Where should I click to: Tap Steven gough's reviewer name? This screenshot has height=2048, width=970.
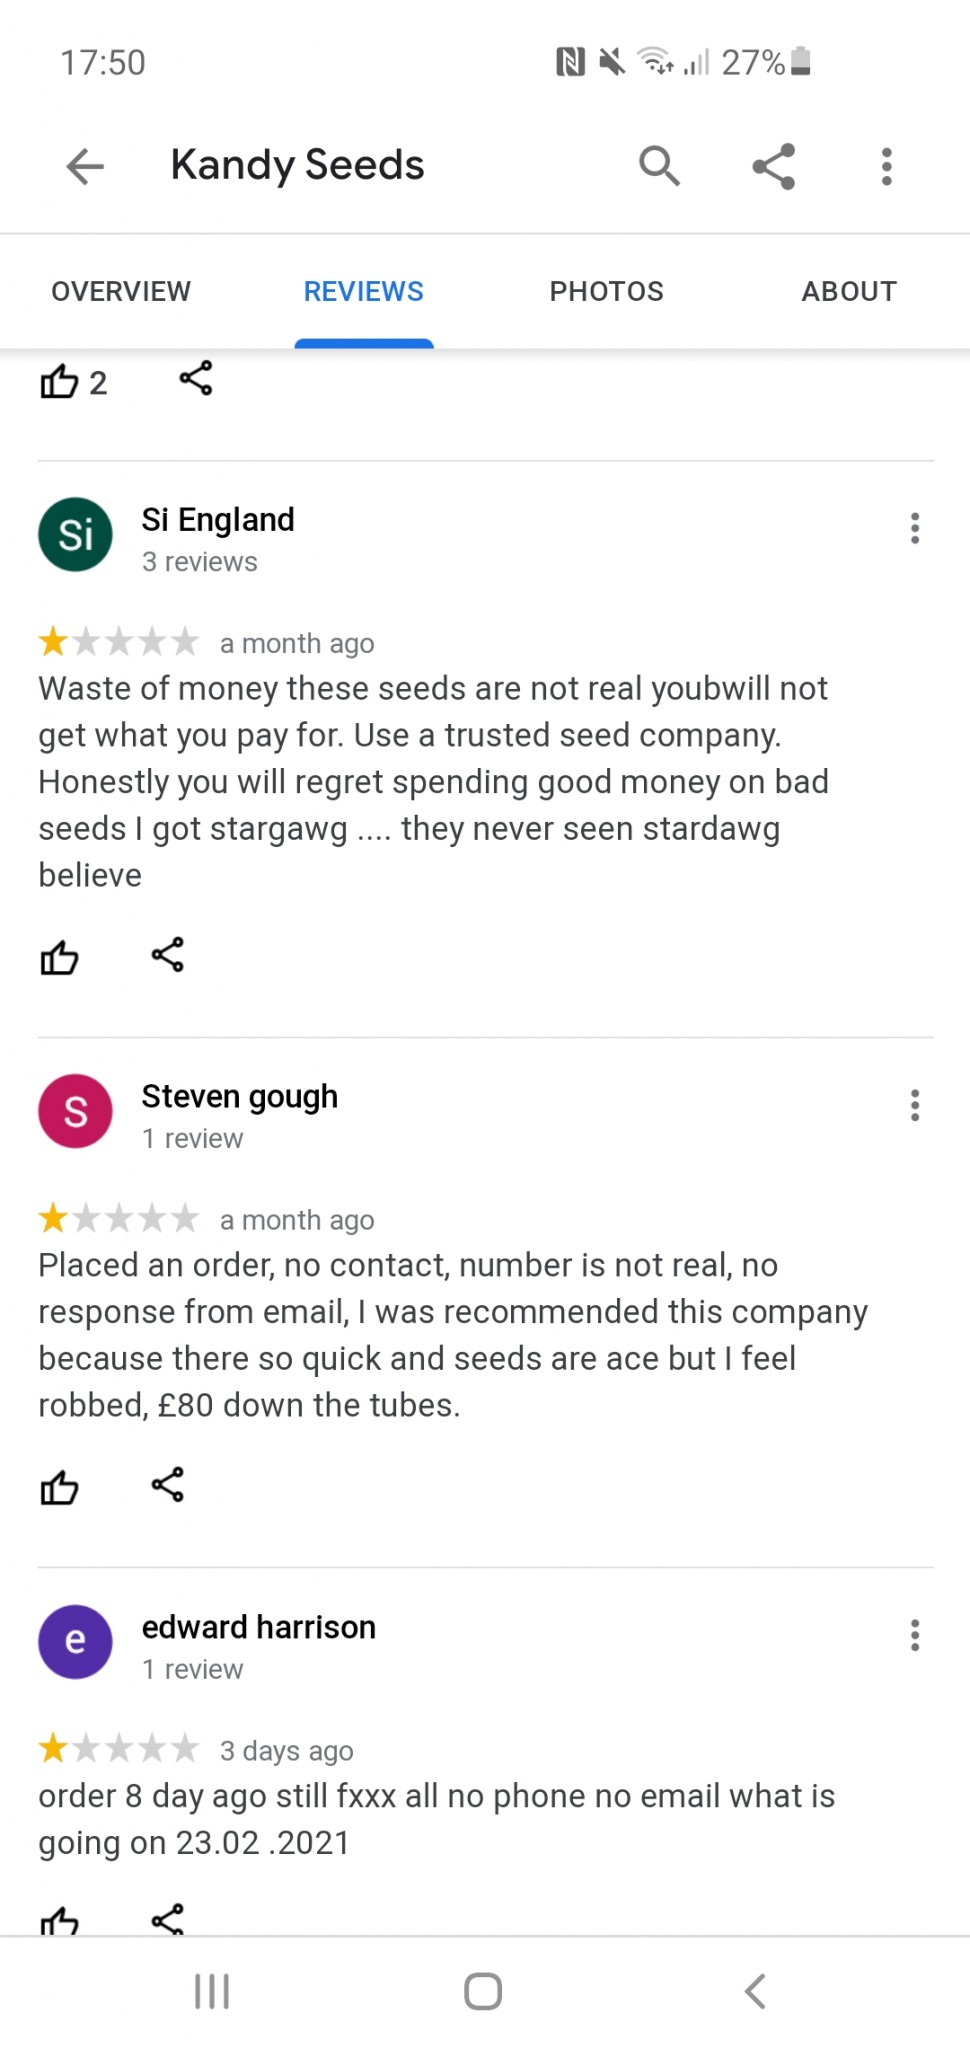coord(240,1097)
